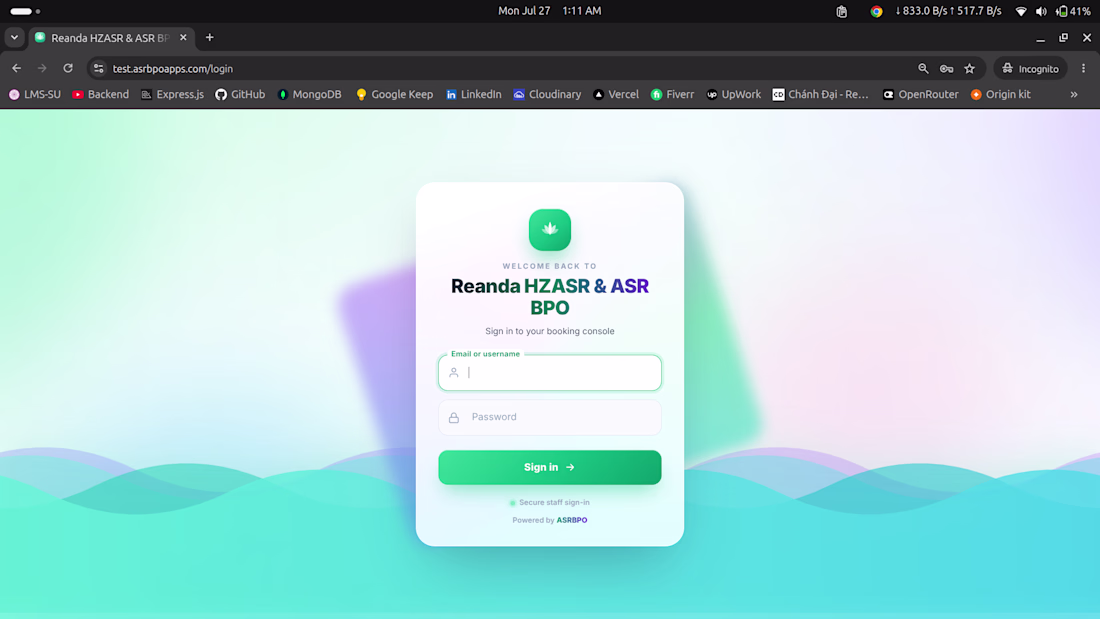Open site information icon in address bar
The image size is (1100, 619).
[x=99, y=68]
